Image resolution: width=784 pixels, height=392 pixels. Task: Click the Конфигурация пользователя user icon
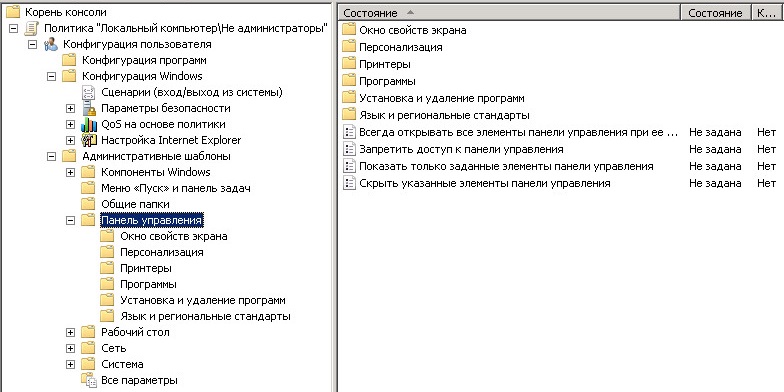50,44
